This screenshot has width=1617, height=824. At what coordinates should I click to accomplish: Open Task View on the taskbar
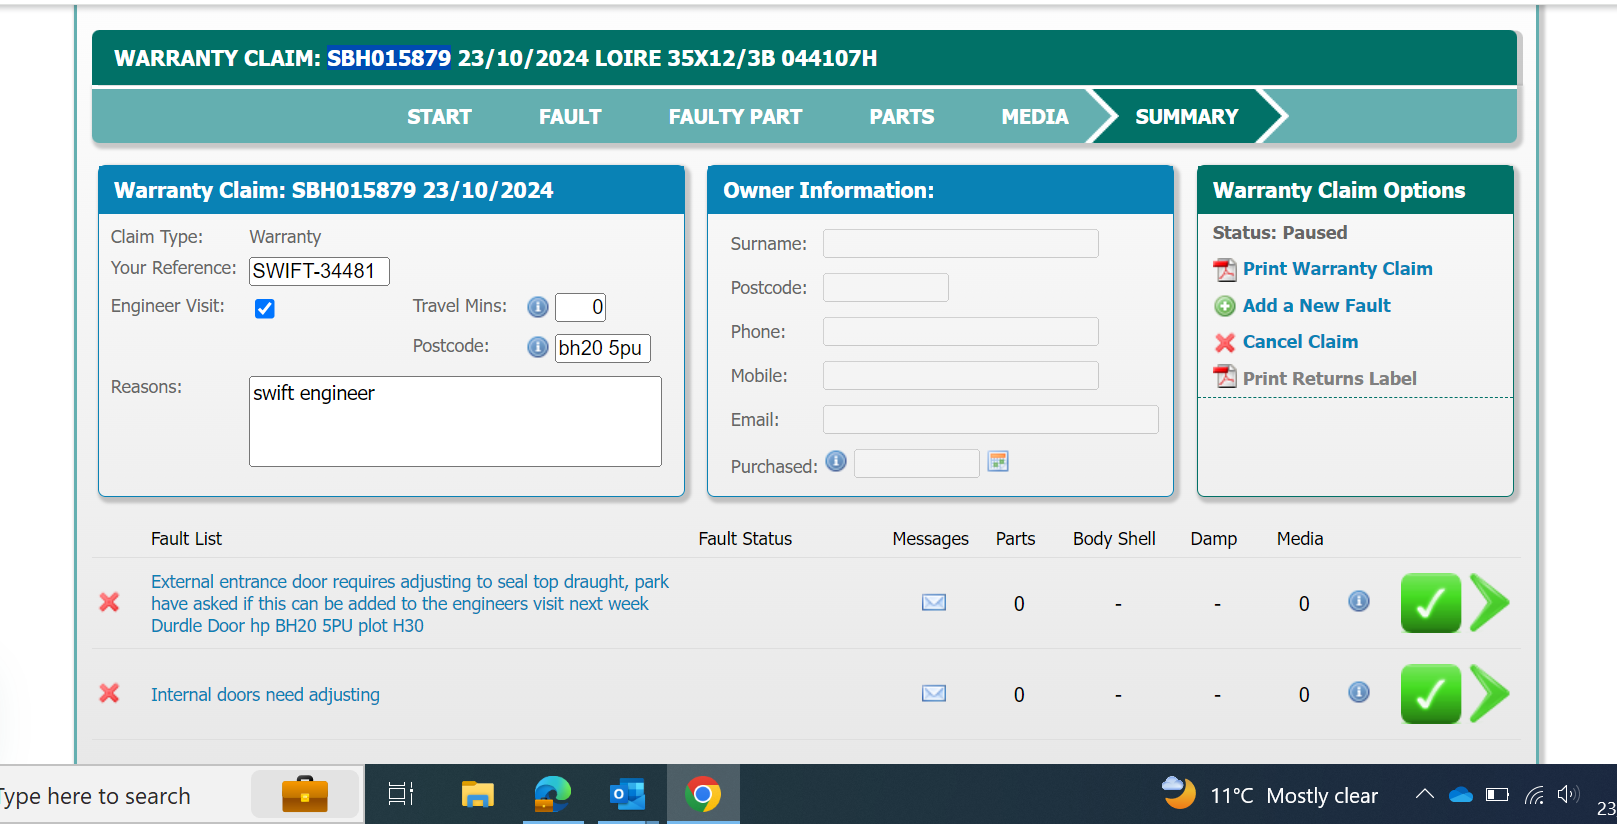click(x=401, y=795)
